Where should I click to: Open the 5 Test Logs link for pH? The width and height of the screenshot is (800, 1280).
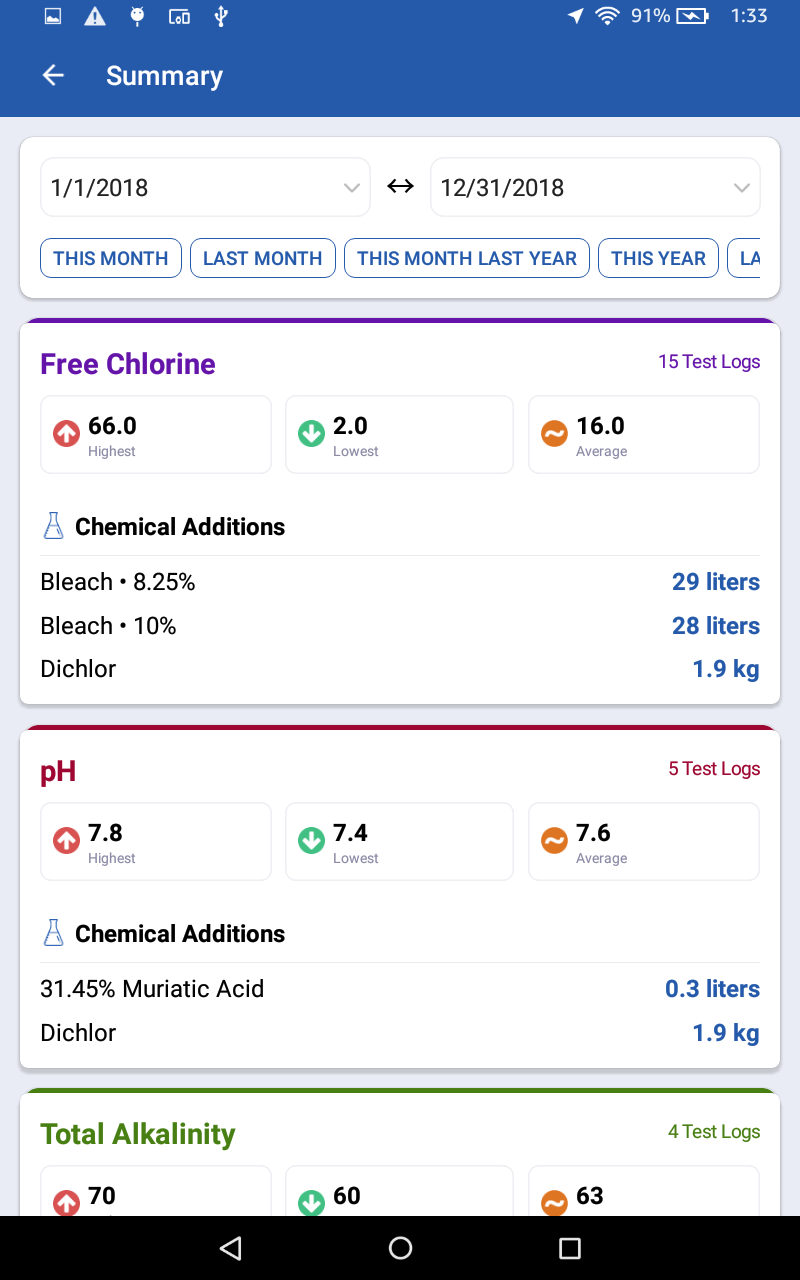coord(714,769)
